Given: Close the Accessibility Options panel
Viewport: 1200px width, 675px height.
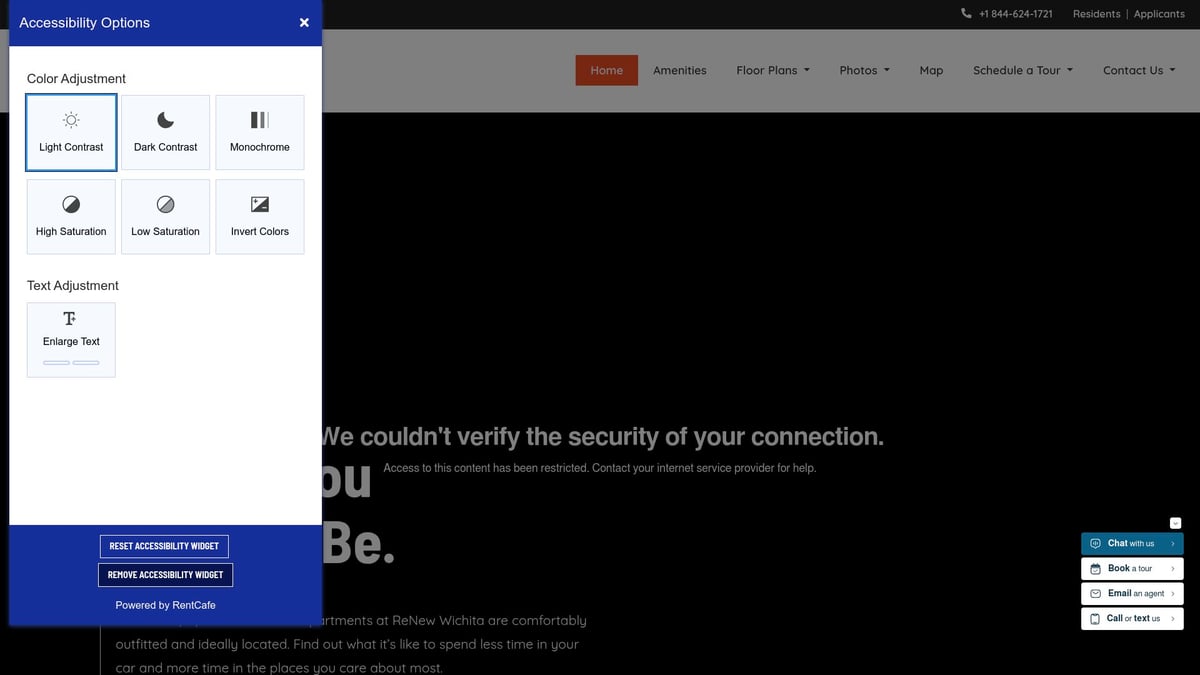Looking at the screenshot, I should pos(304,23).
